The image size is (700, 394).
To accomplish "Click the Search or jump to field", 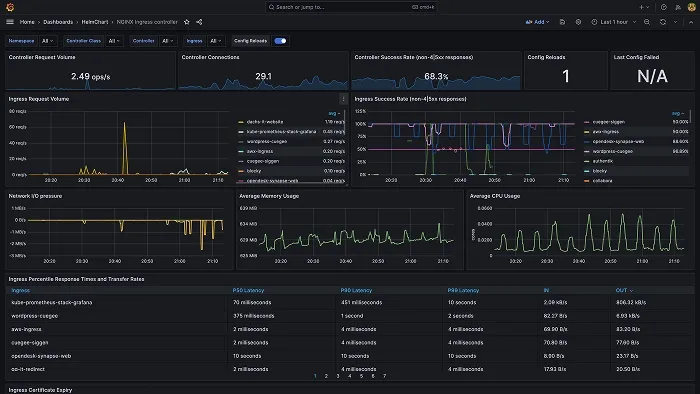I will coord(351,7).
